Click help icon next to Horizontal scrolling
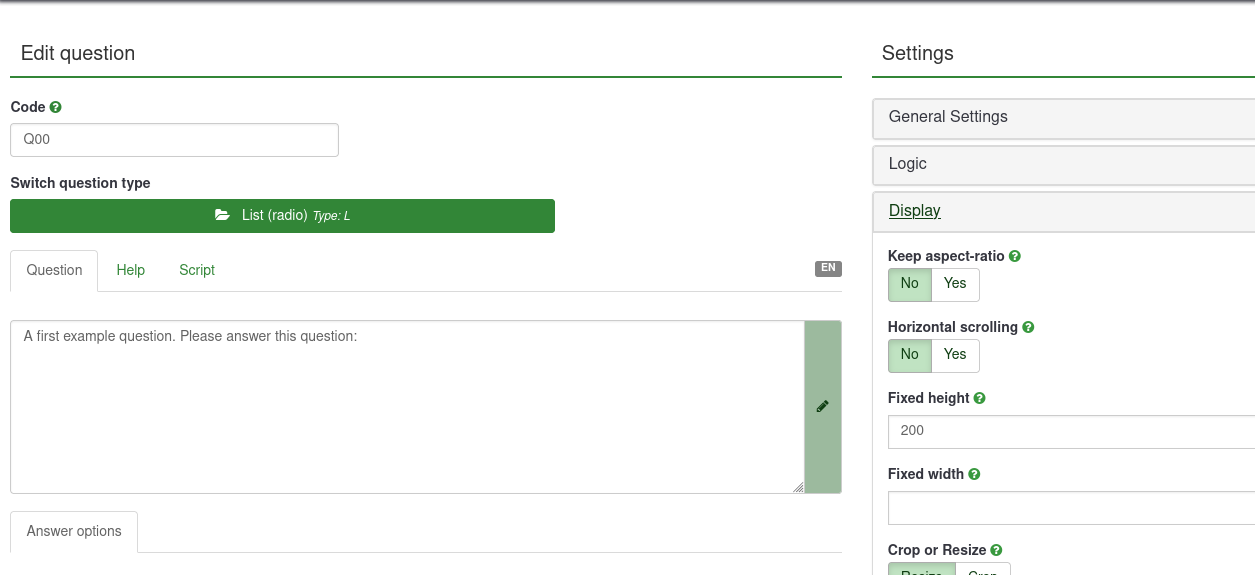 (x=1028, y=327)
